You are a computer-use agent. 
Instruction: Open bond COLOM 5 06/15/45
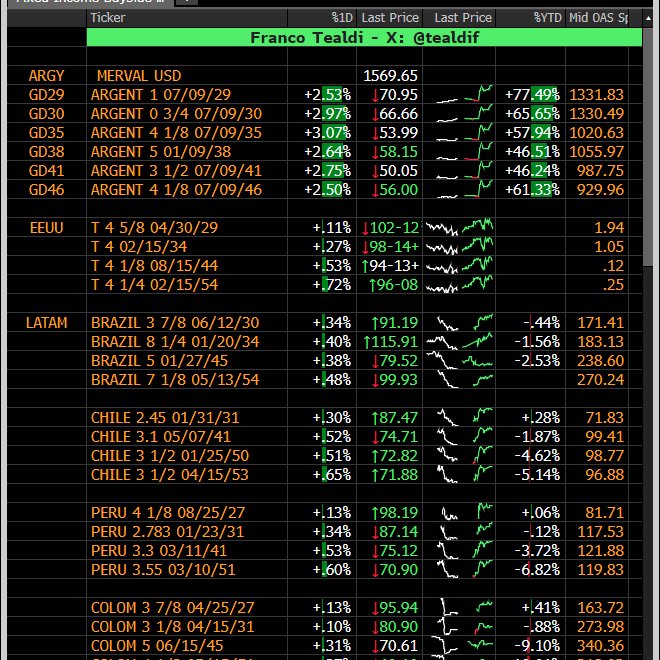click(x=157, y=645)
